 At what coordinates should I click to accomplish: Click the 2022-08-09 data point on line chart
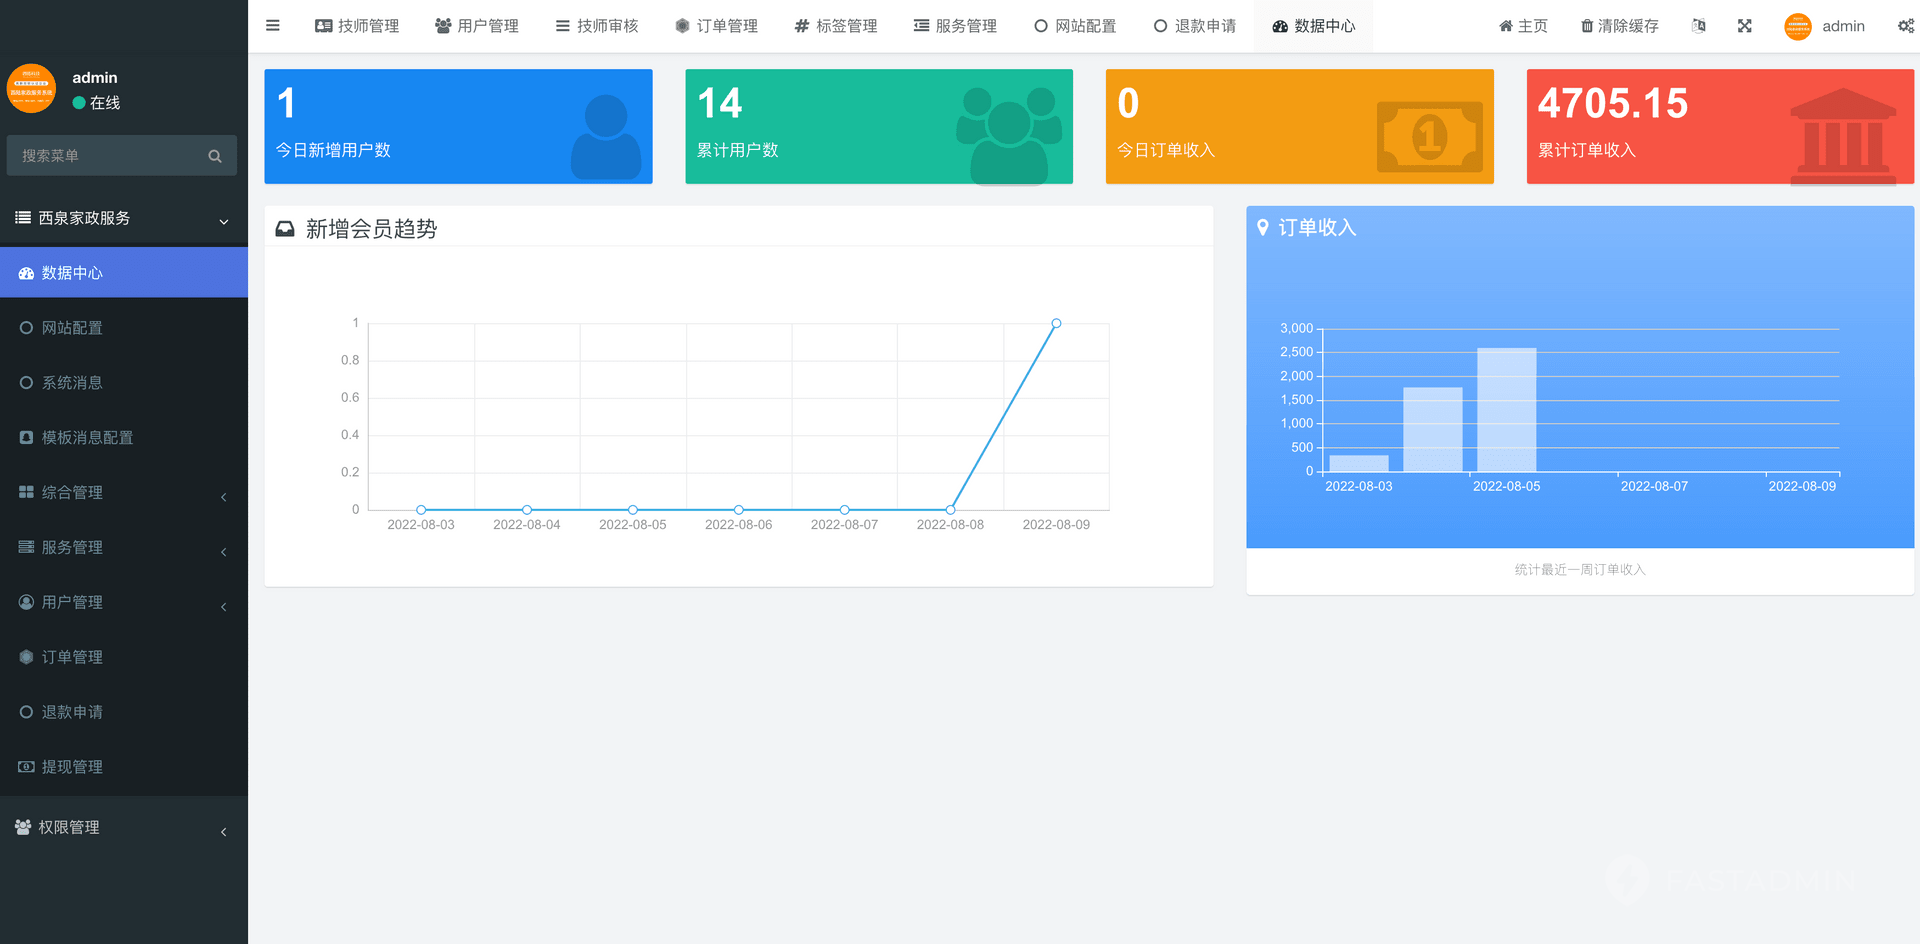(x=1056, y=323)
